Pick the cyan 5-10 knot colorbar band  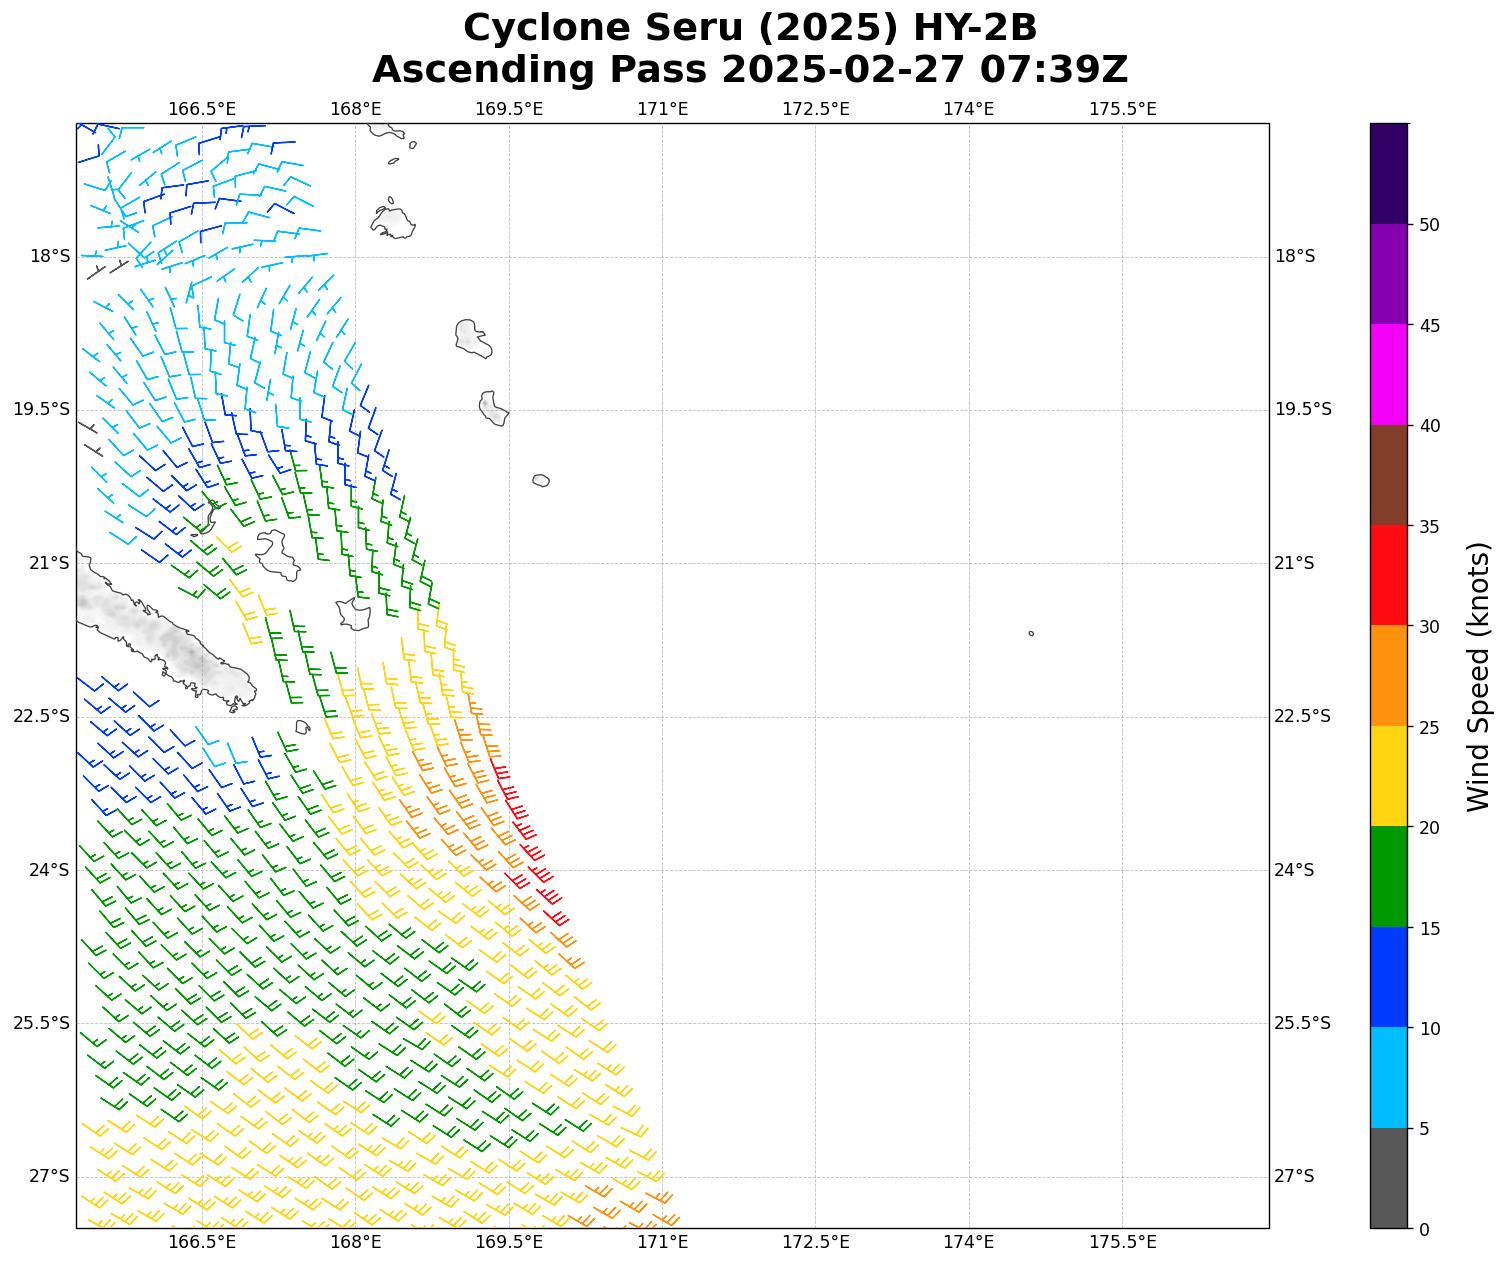pos(1388,1077)
